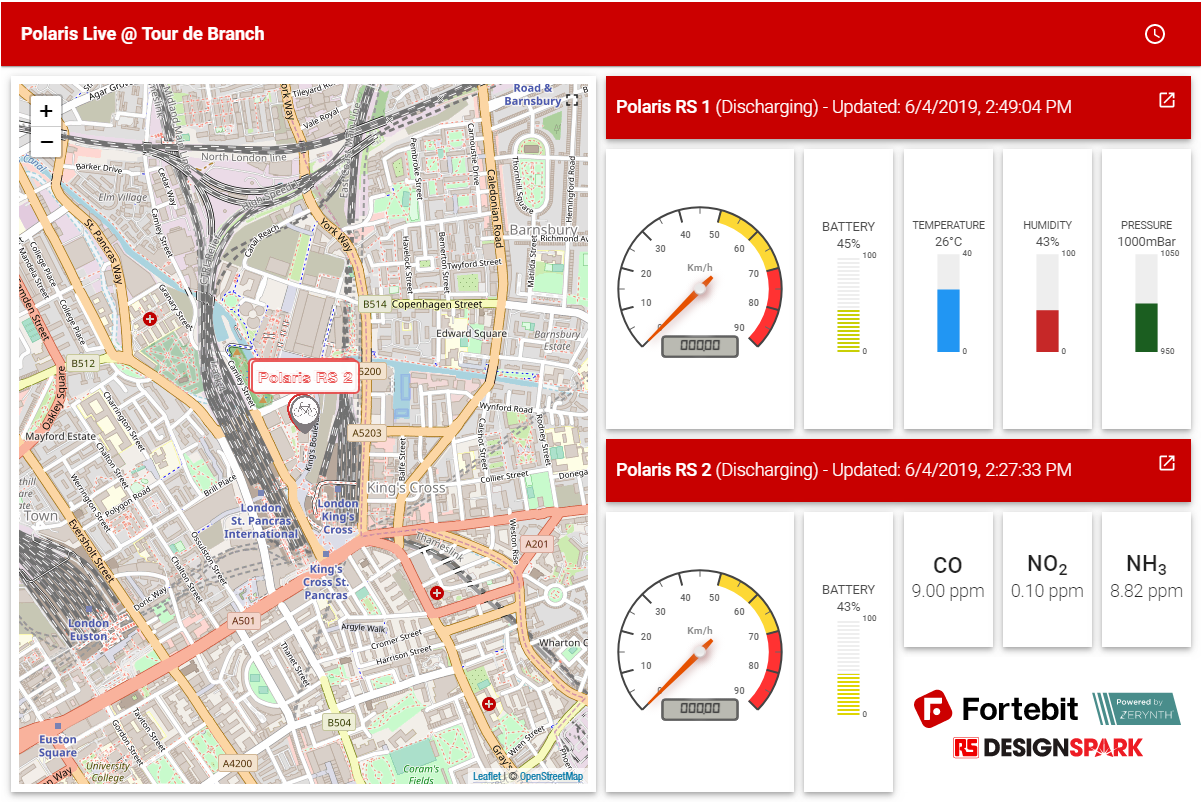This screenshot has width=1202, height=812.
Task: Click the Polaris RS 2 bike marker
Action: [303, 412]
